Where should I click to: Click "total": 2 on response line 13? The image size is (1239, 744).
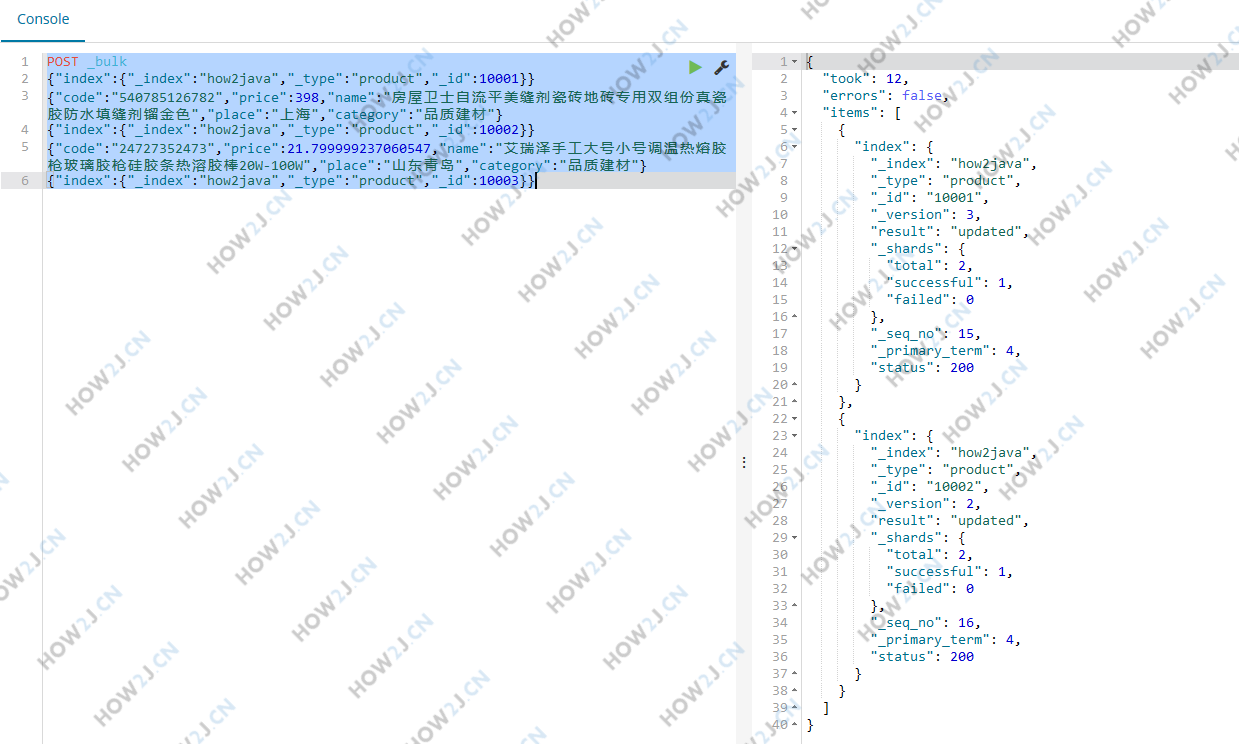(x=929, y=266)
